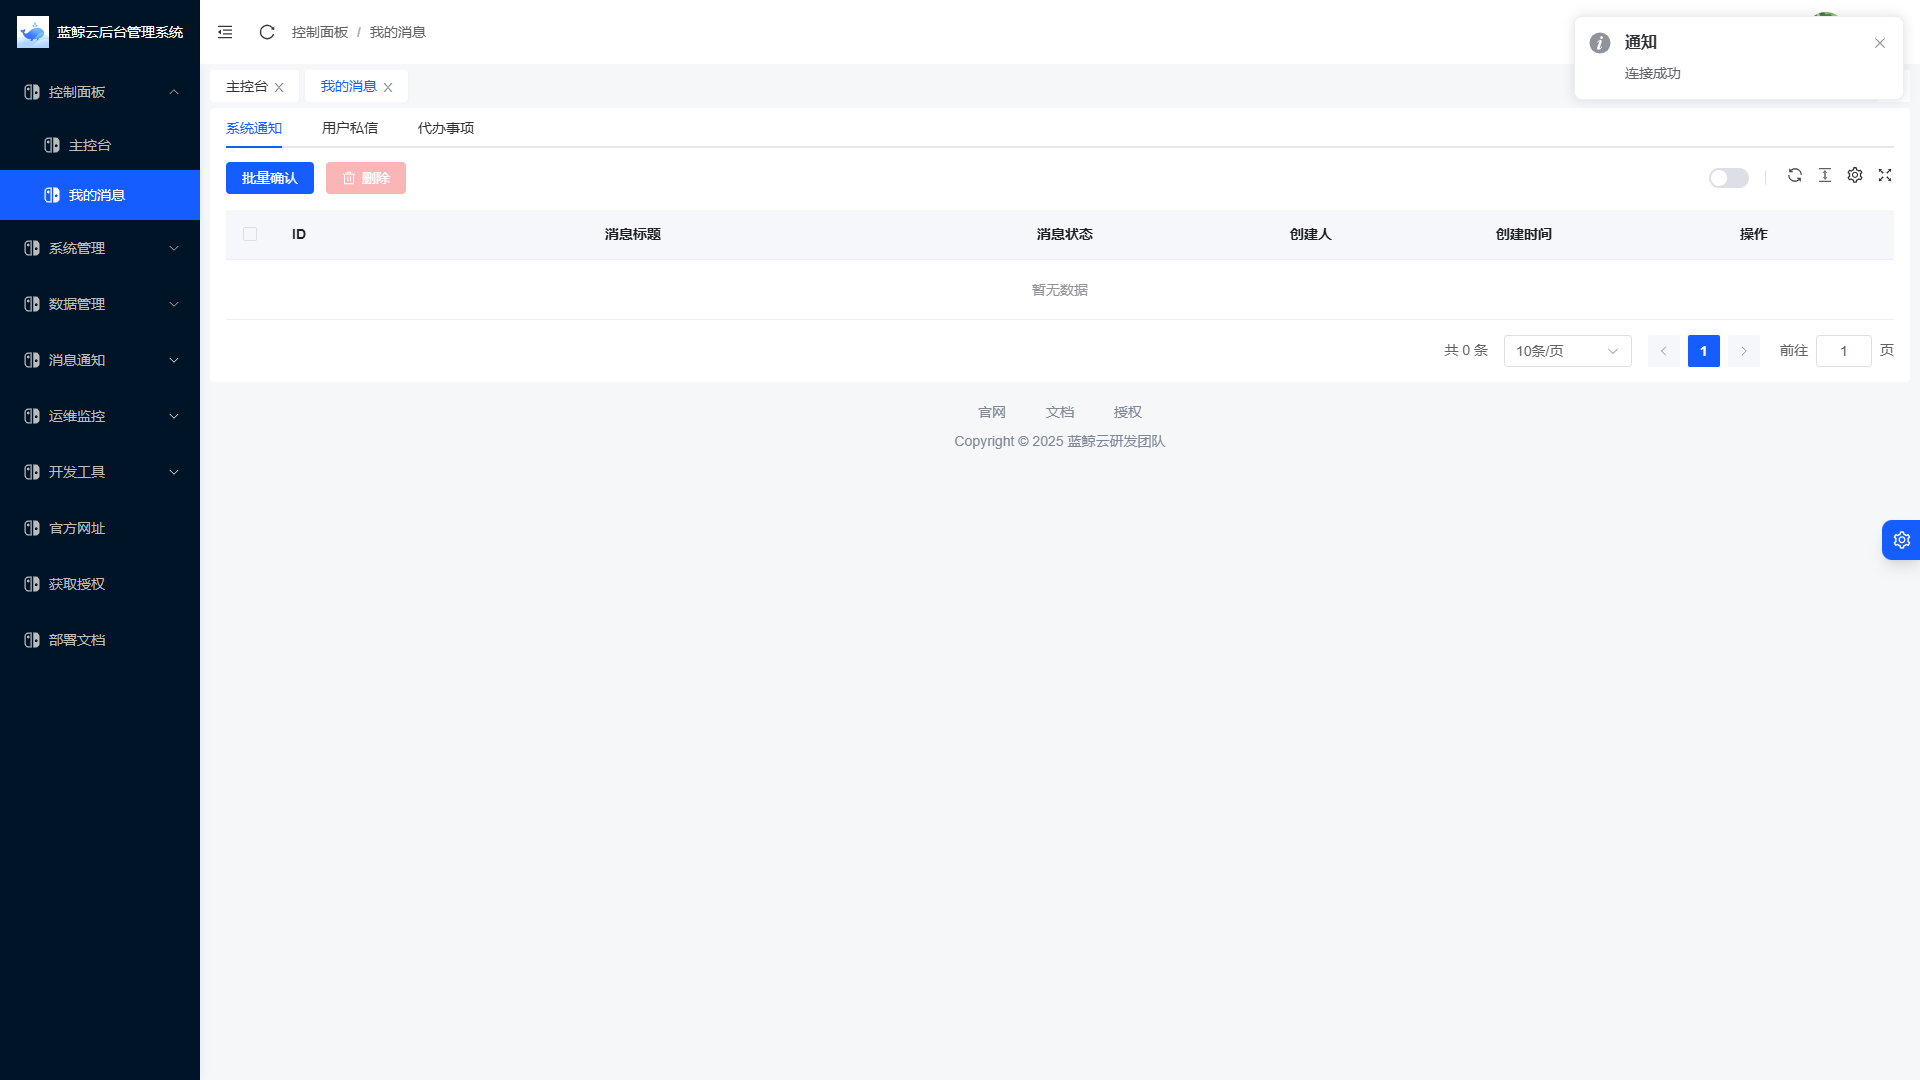Image resolution: width=1920 pixels, height=1080 pixels.
Task: Dismiss the 通知 popup with its X
Action: (1880, 43)
